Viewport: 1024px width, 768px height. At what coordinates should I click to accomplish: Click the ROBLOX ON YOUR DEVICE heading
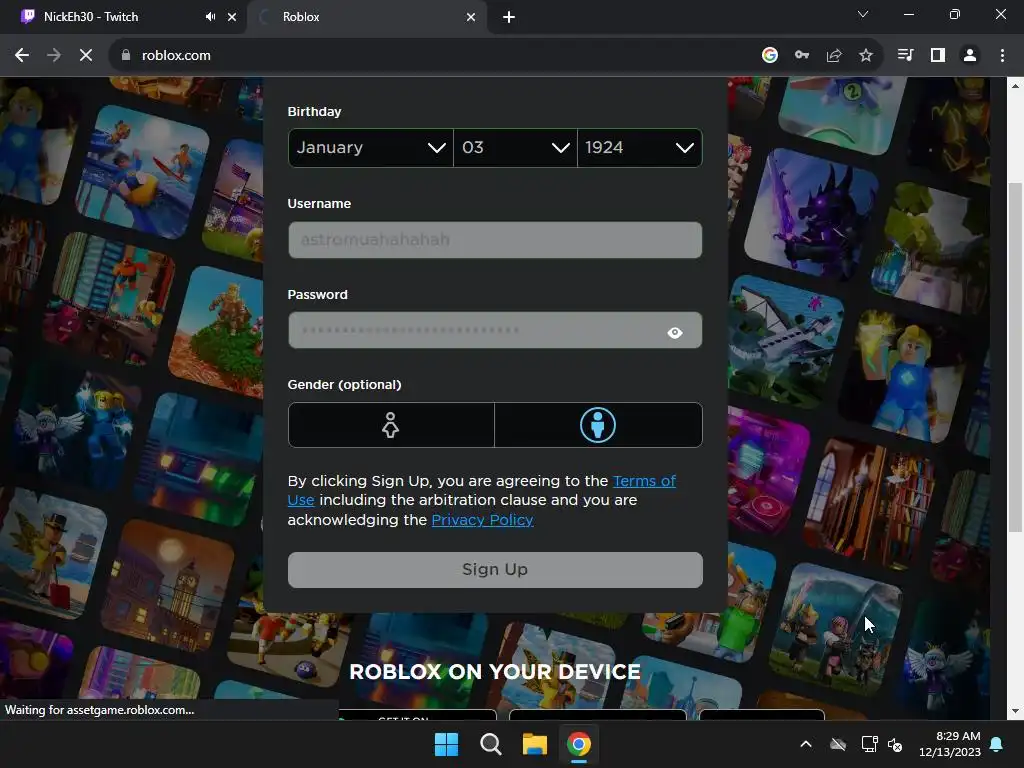(x=495, y=672)
